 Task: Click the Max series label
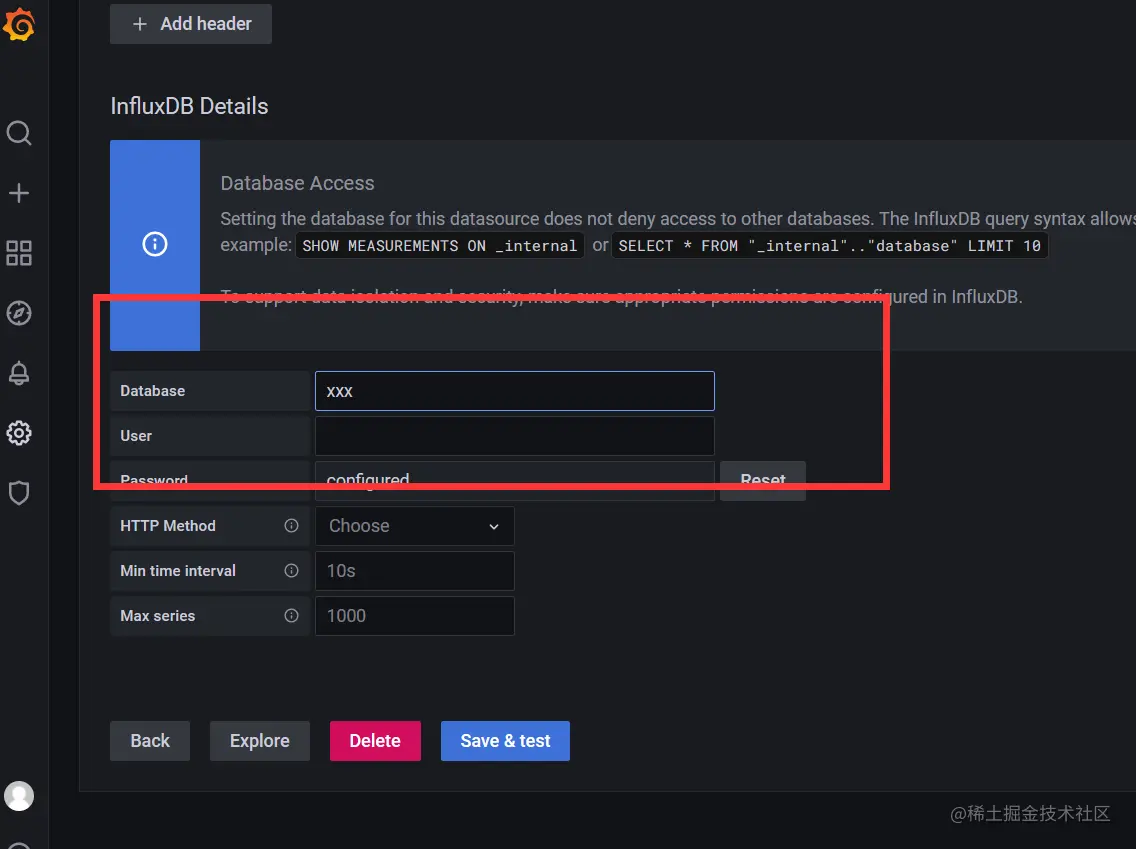click(x=157, y=616)
